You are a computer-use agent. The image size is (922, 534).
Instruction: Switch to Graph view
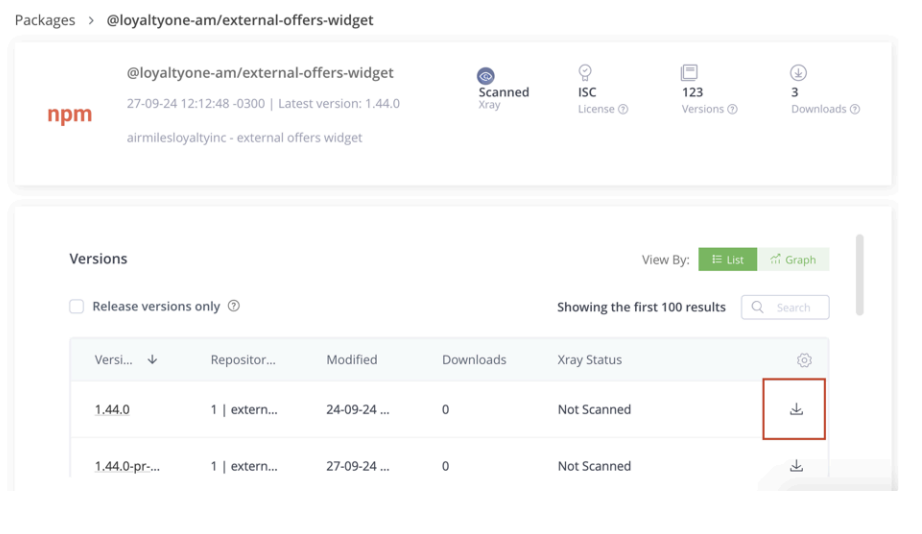tap(793, 260)
